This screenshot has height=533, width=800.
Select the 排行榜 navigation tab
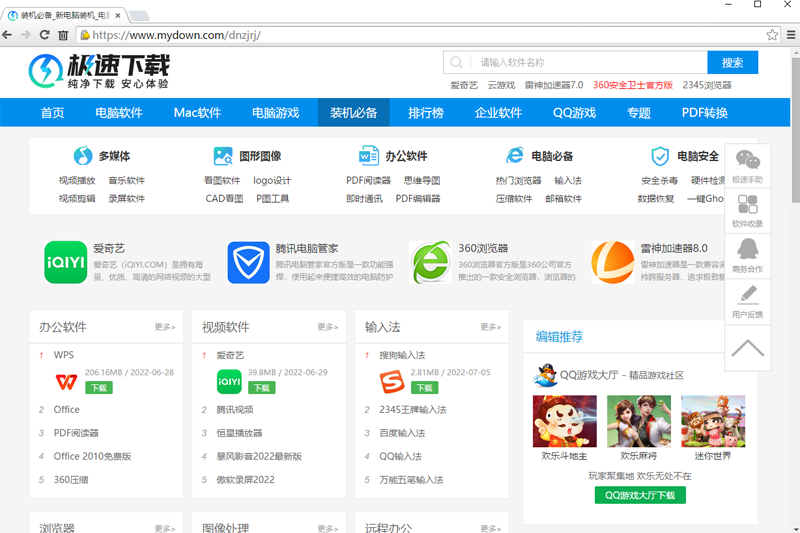click(x=426, y=113)
